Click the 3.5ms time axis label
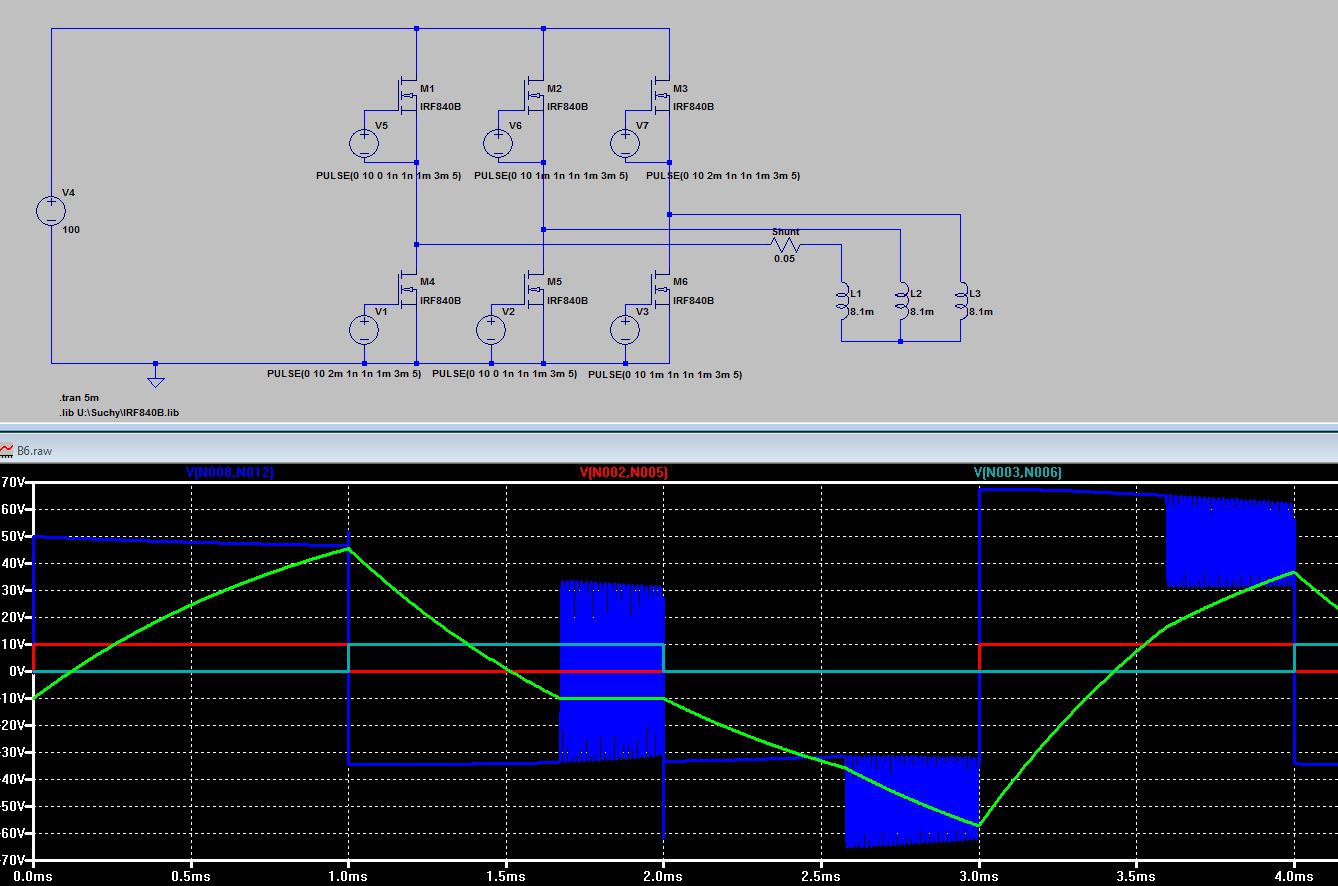This screenshot has height=886, width=1338. (1137, 876)
